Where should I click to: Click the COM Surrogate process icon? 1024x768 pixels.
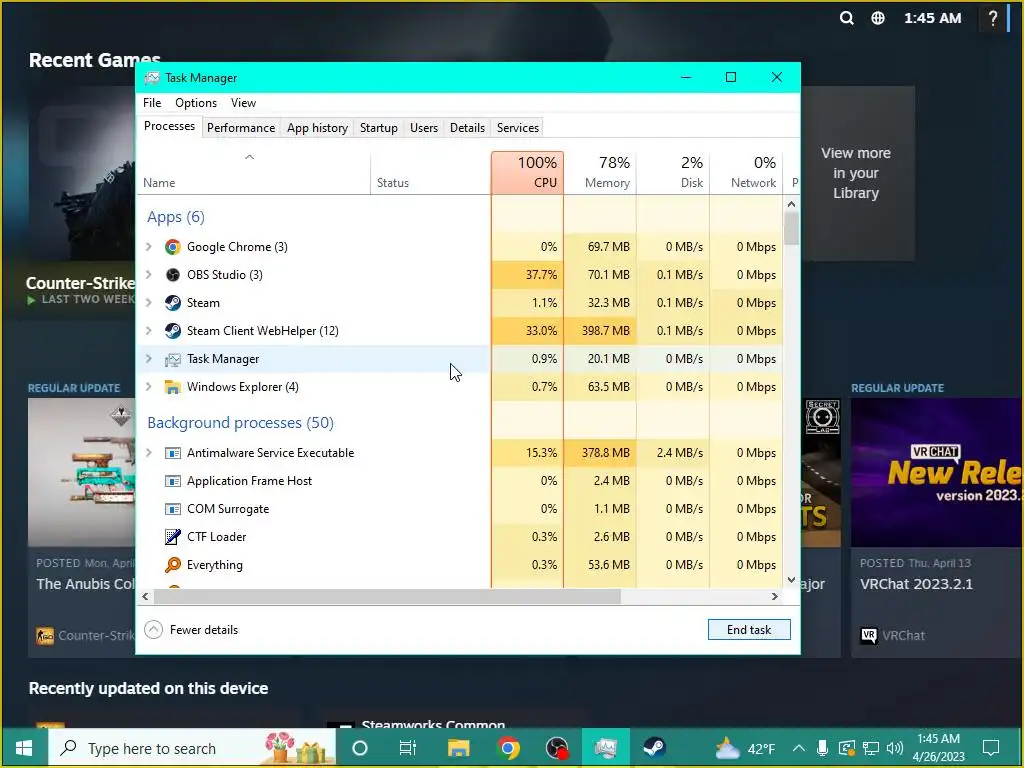(172, 509)
